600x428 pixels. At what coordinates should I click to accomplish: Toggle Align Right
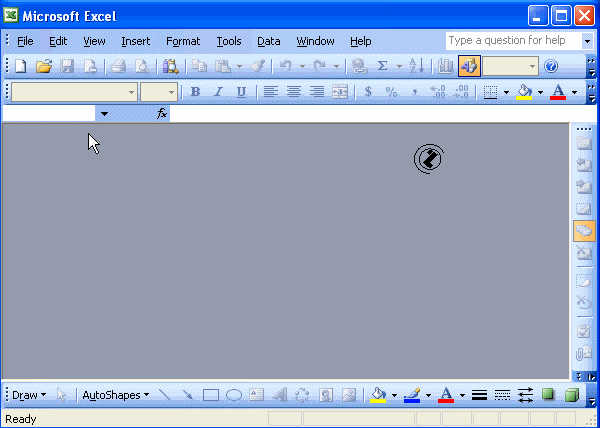(x=317, y=92)
